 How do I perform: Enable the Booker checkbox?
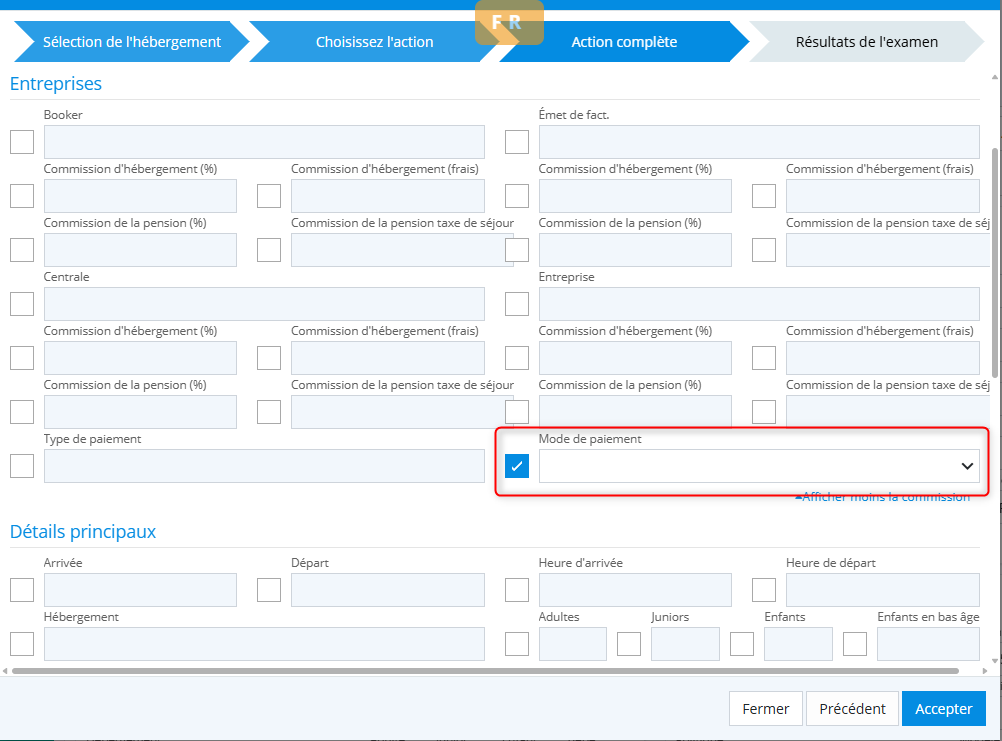(22, 142)
